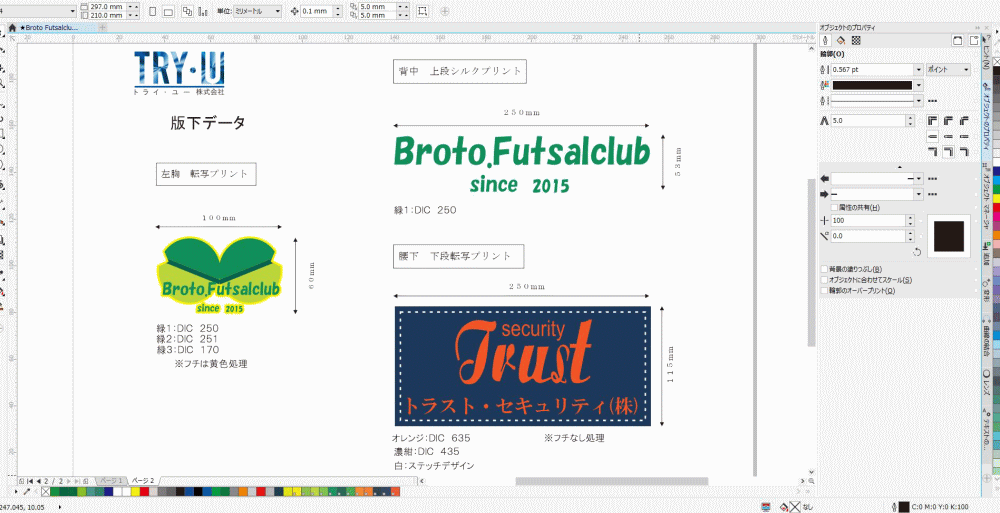Open the outline width dropdown
1000x513 pixels.
pyautogui.click(x=919, y=69)
